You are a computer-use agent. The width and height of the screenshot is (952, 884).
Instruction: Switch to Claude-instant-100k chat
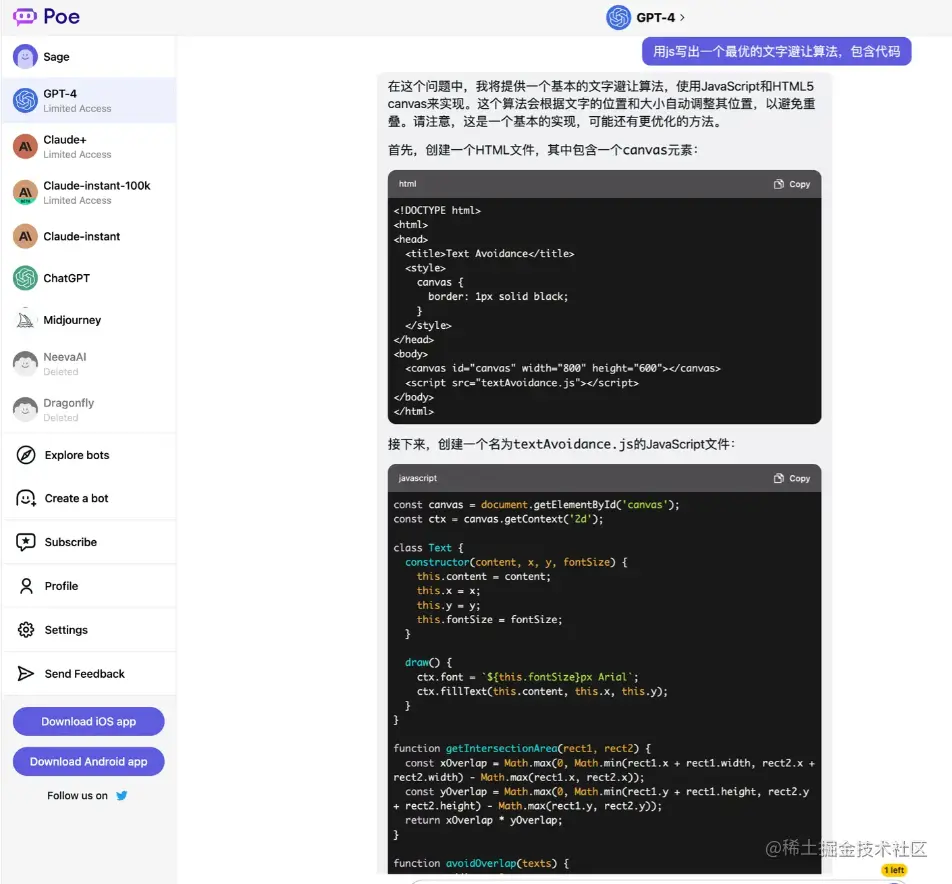pos(89,192)
